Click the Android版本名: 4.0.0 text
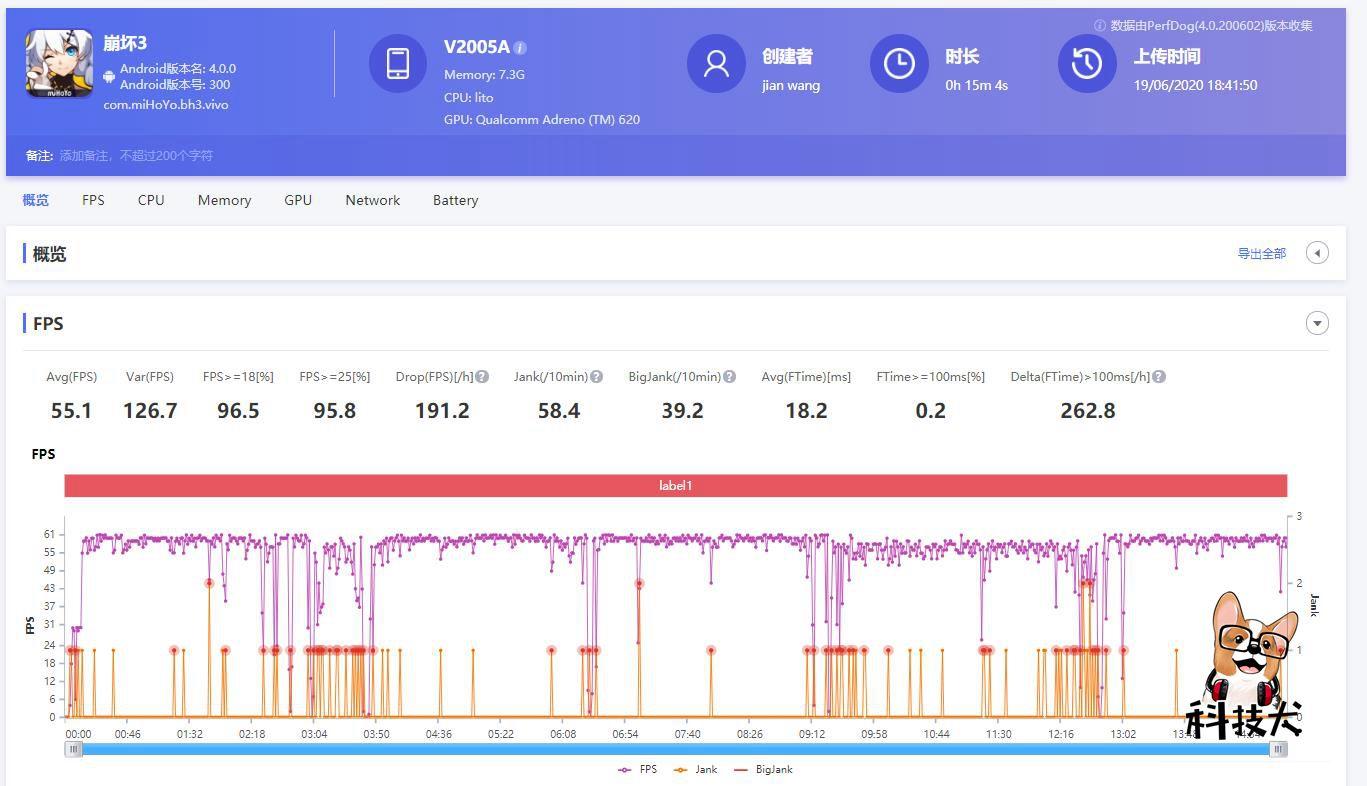Viewport: 1367px width, 786px height. click(x=178, y=69)
